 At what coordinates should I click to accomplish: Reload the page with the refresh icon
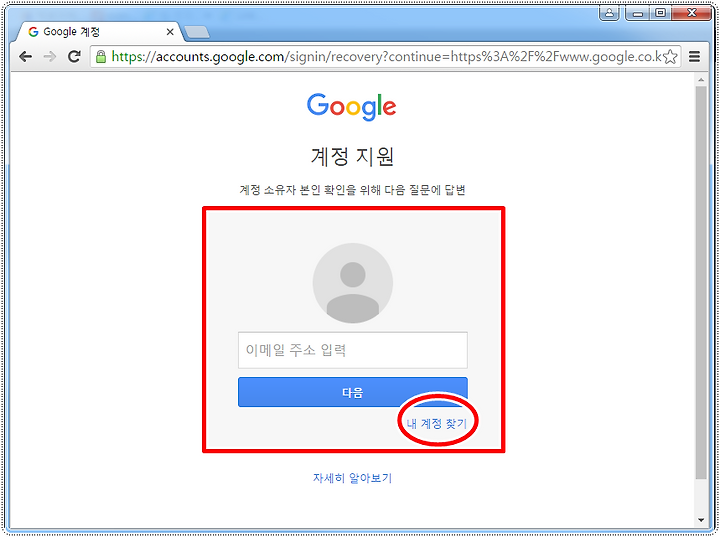(74, 57)
